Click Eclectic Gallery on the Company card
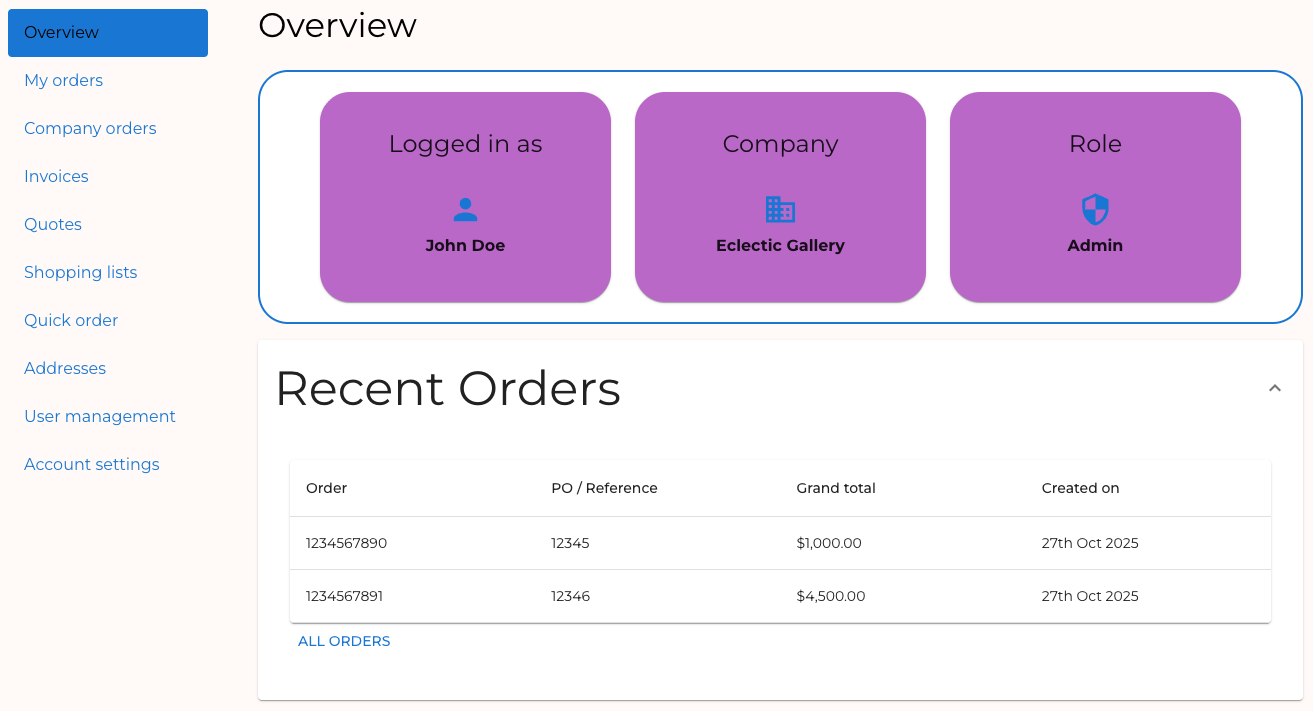This screenshot has height=711, width=1313. tap(780, 245)
